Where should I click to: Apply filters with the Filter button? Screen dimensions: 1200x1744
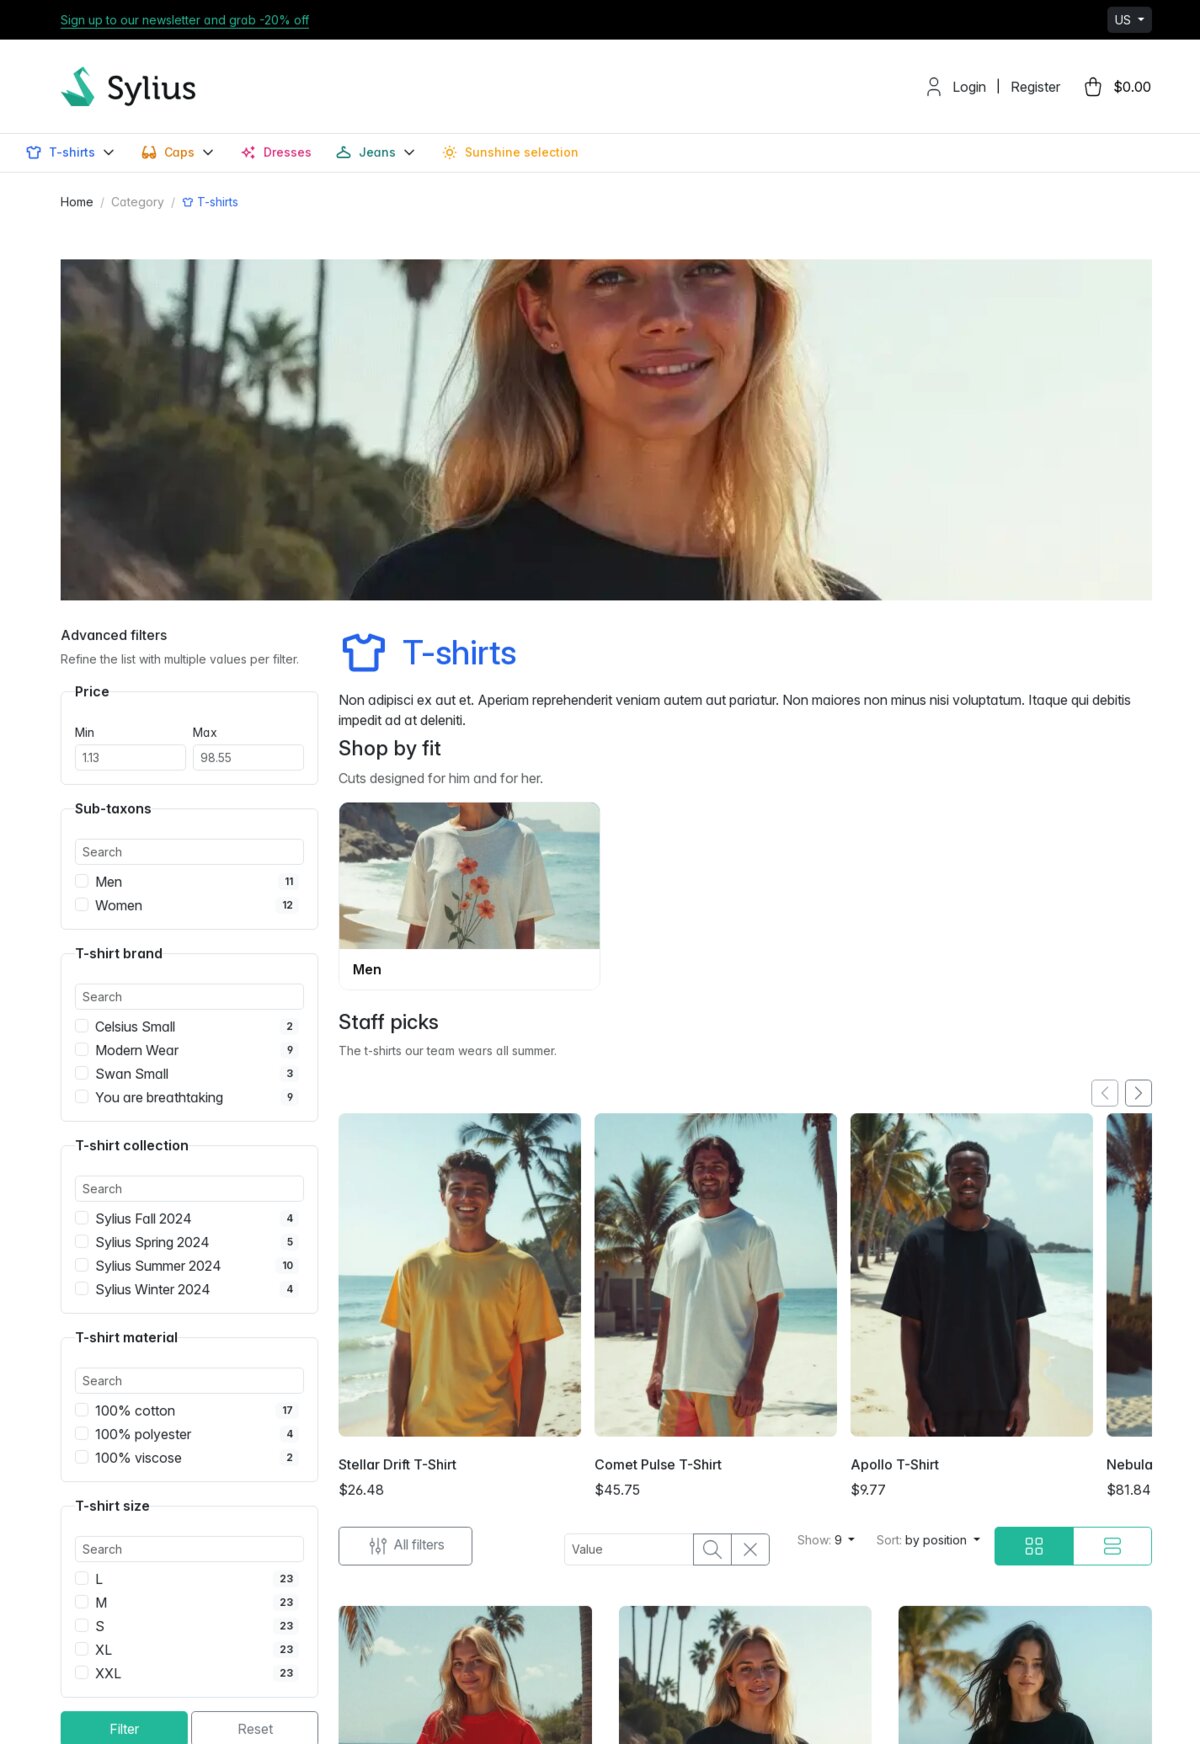[x=124, y=1728]
